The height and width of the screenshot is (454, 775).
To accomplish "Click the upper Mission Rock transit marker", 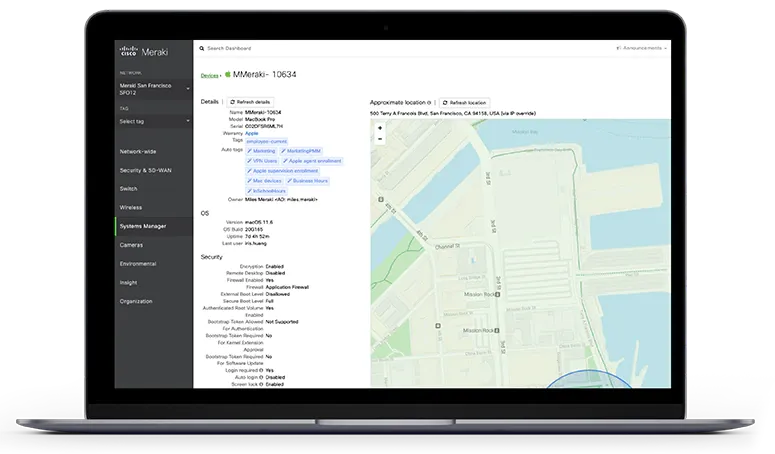I will [x=498, y=294].
